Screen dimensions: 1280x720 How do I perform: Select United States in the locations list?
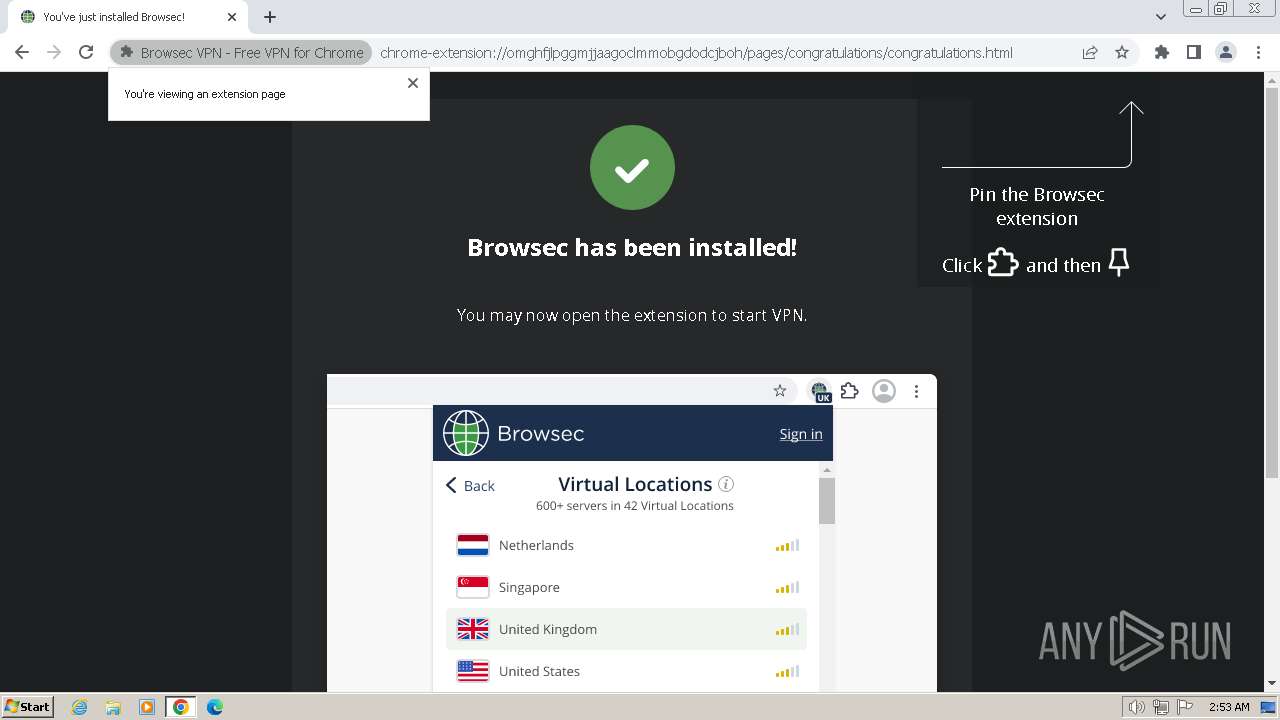point(626,671)
